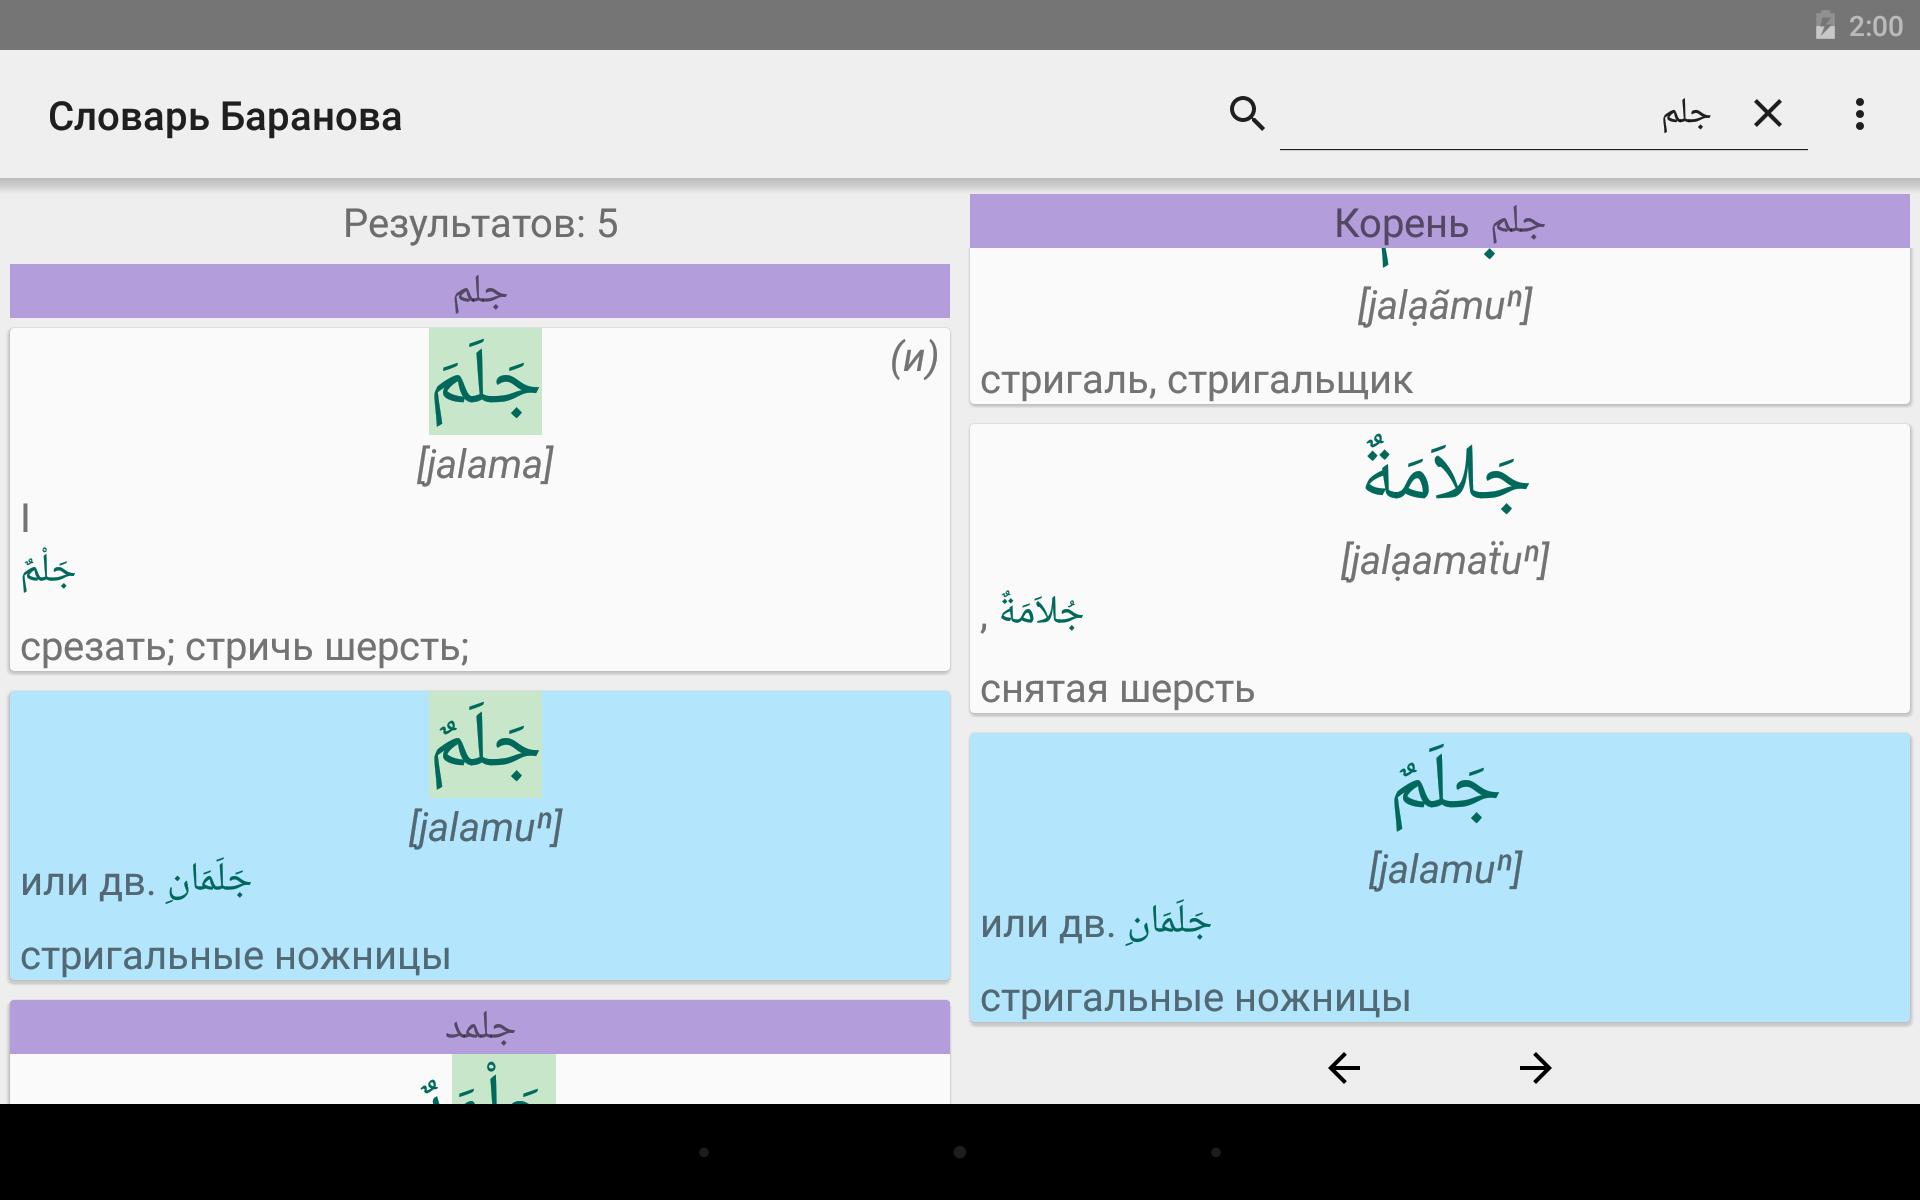Tap the battery icon in status bar
Screen dimensions: 1920x1200
pyautogui.click(x=1825, y=25)
